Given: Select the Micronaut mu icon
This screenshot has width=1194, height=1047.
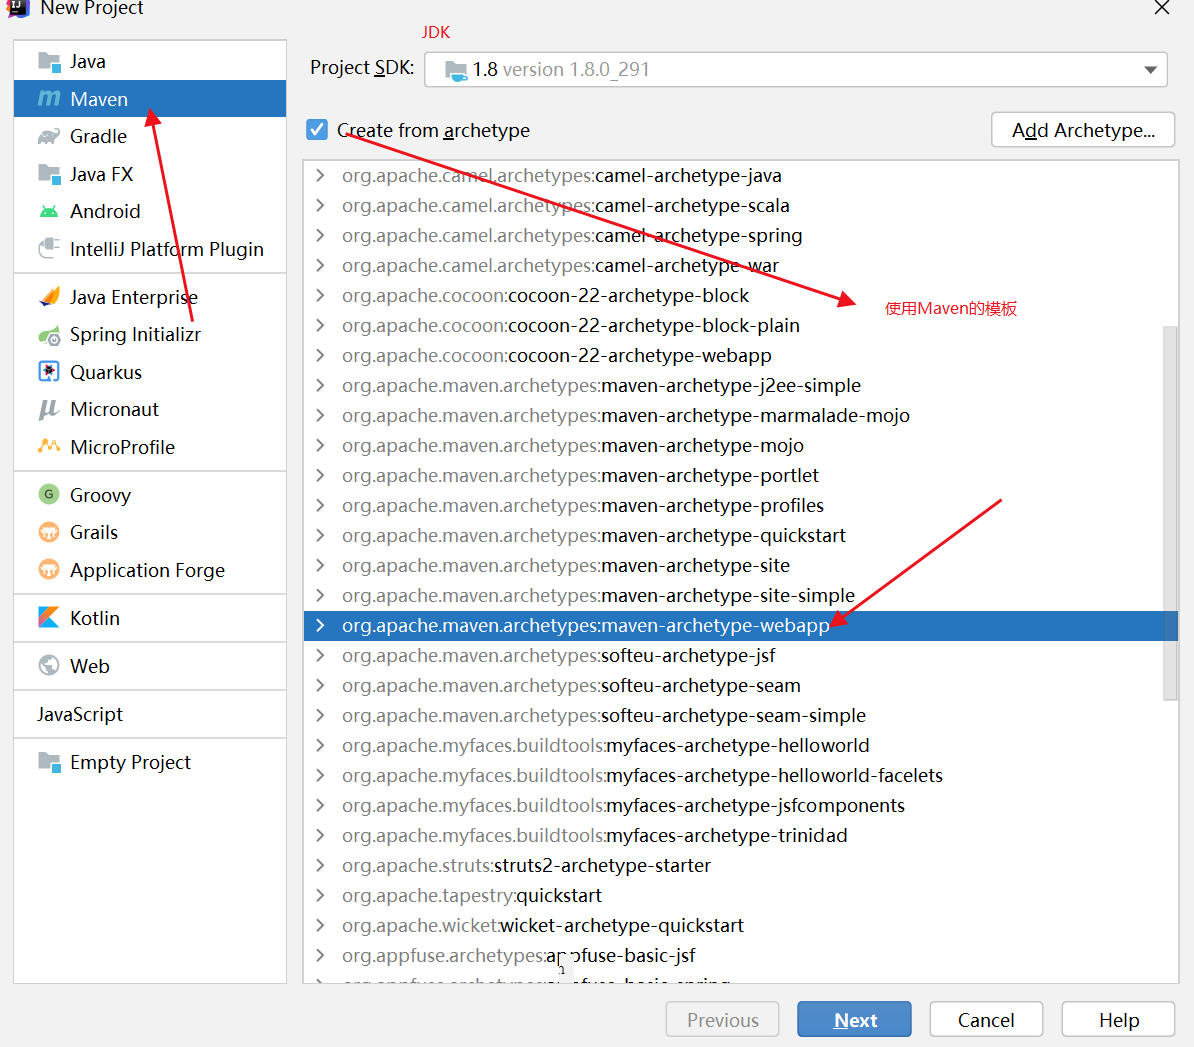Looking at the screenshot, I should click(x=49, y=410).
